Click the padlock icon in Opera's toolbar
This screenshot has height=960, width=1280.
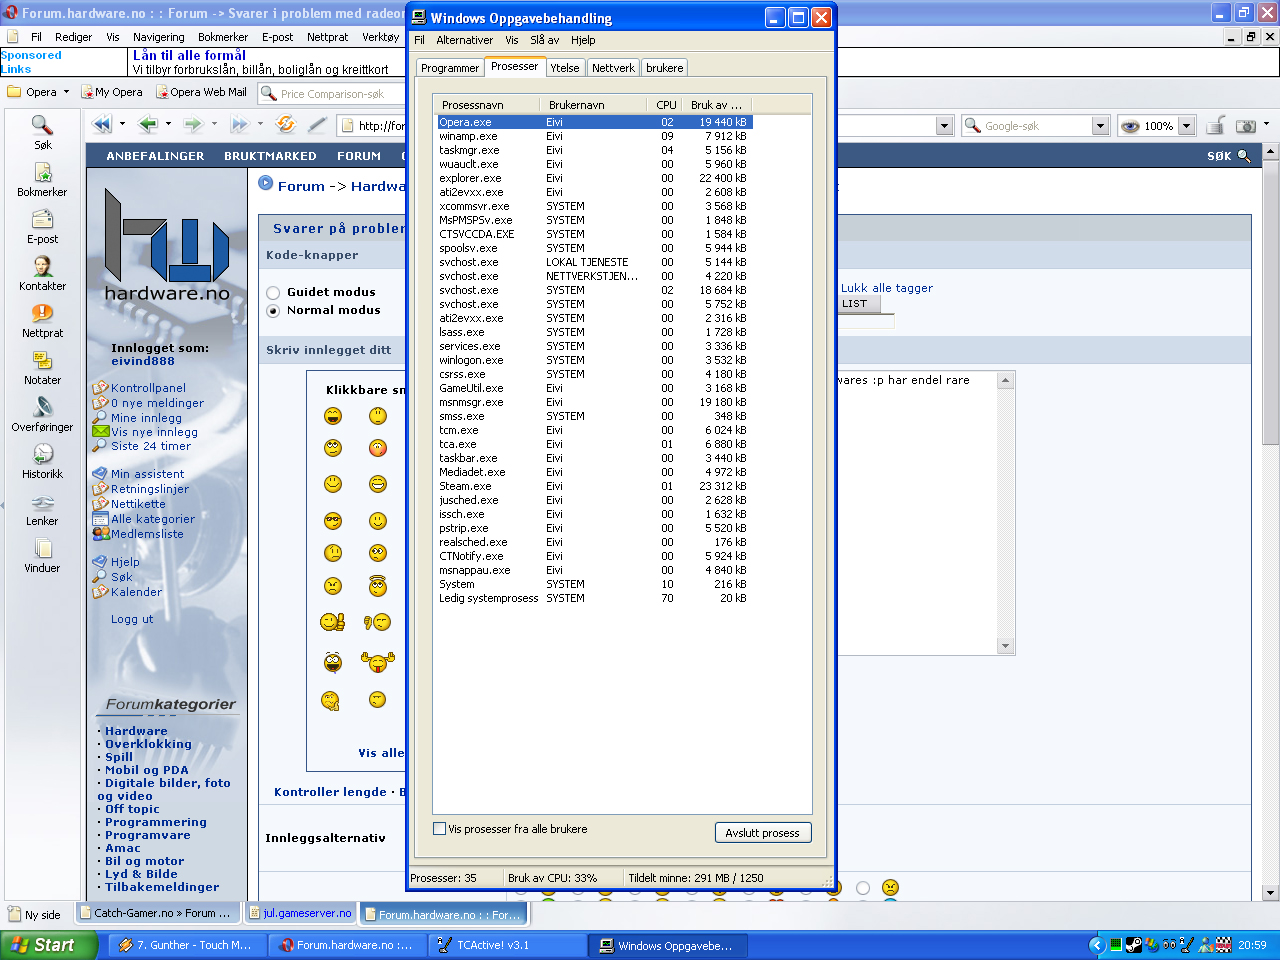[x=1215, y=126]
